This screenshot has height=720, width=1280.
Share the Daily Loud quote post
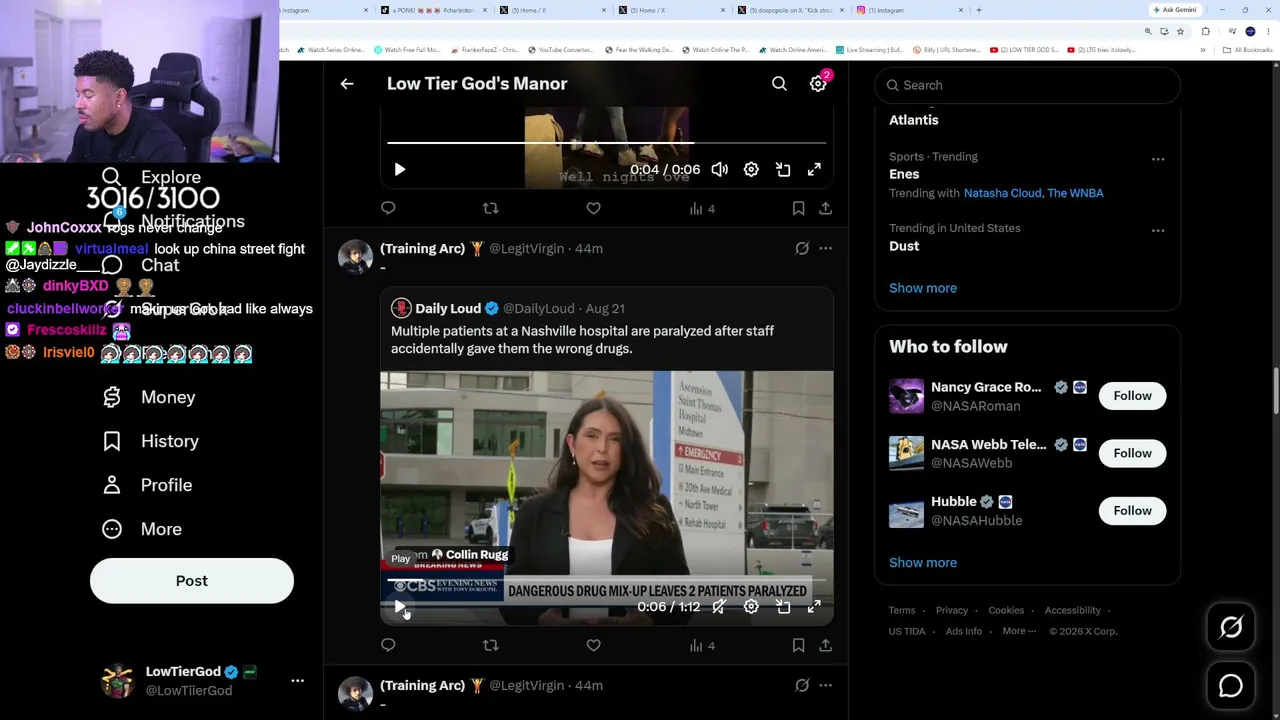click(825, 645)
